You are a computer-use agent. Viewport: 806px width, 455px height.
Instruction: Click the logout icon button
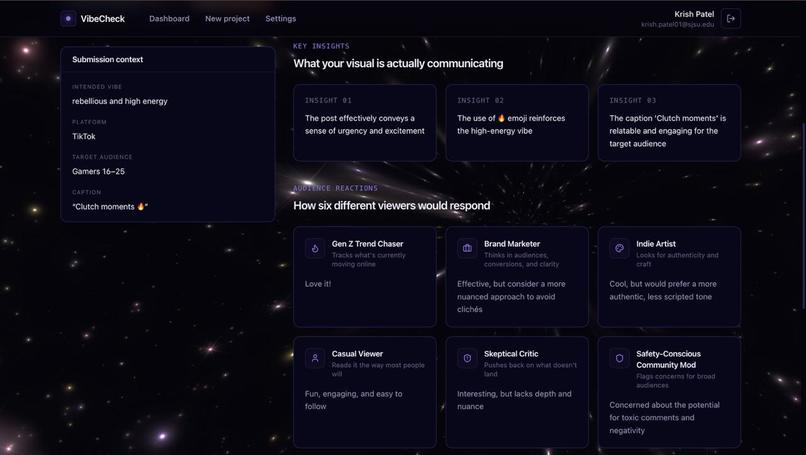(730, 19)
